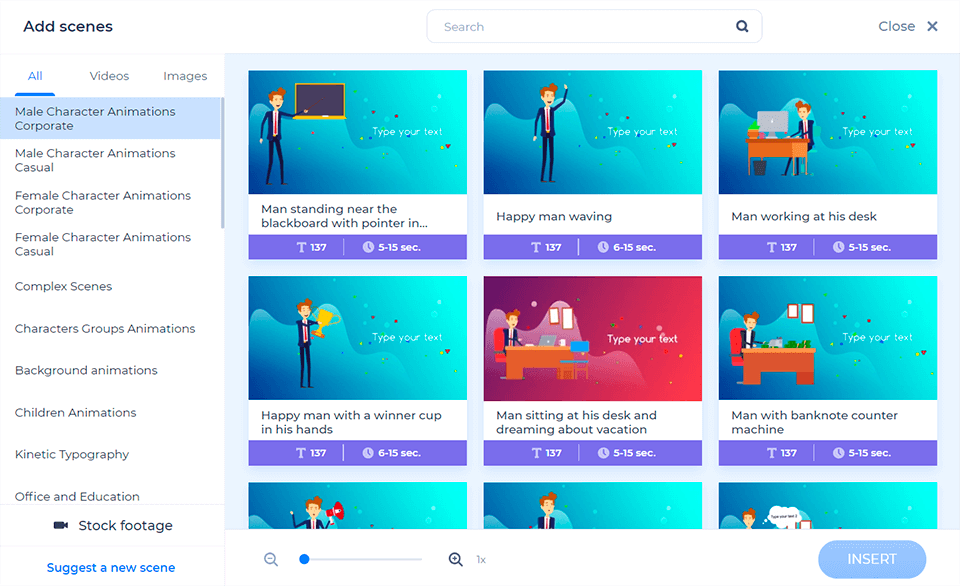Open the Kinetic Typography category

pyautogui.click(x=72, y=454)
